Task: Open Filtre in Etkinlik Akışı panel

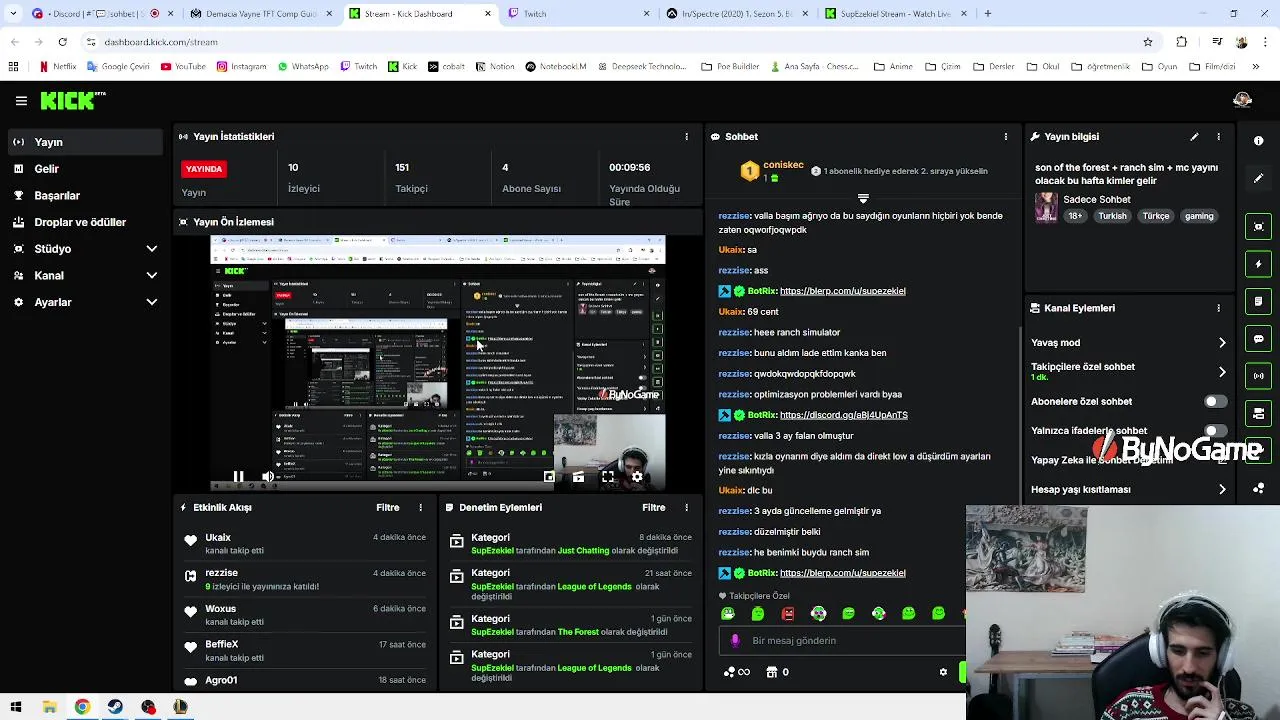Action: [x=388, y=507]
